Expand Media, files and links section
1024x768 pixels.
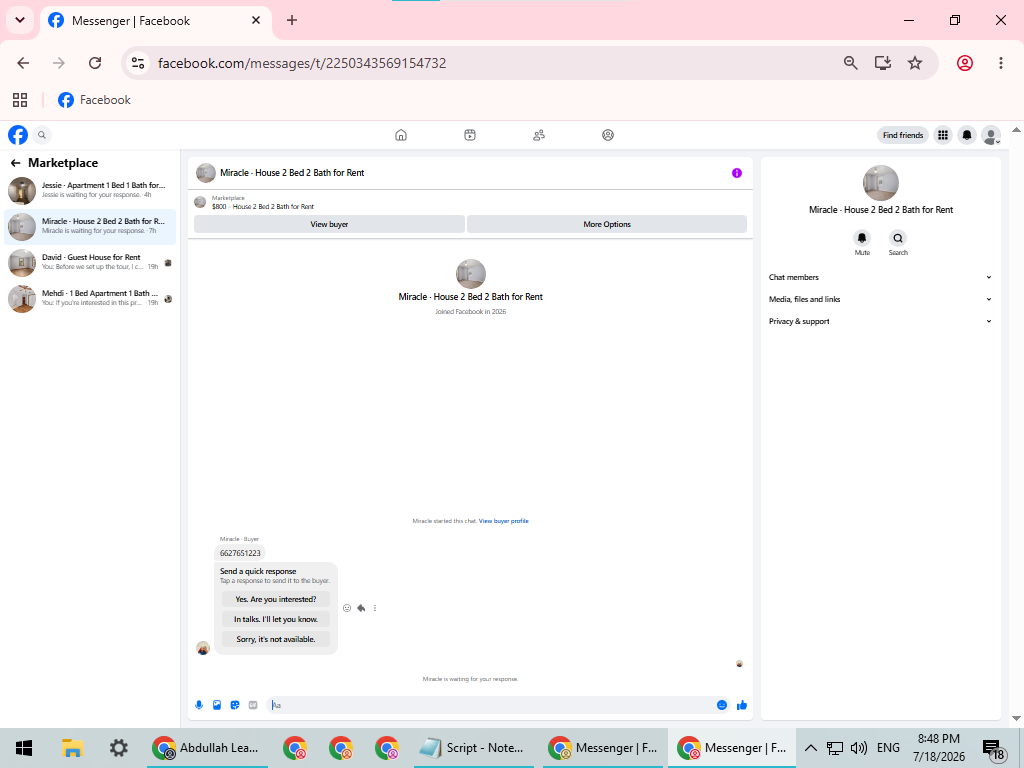tap(880, 299)
